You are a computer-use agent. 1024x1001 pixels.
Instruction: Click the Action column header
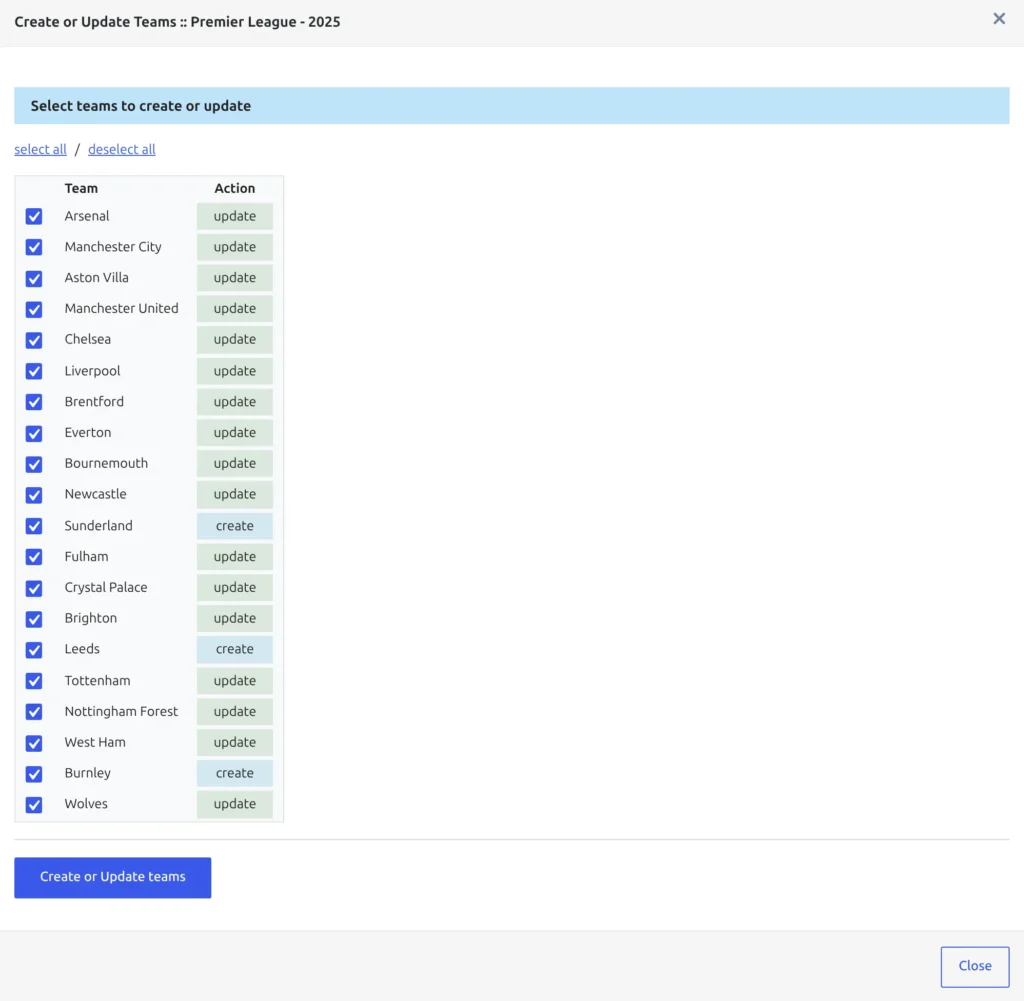point(234,188)
